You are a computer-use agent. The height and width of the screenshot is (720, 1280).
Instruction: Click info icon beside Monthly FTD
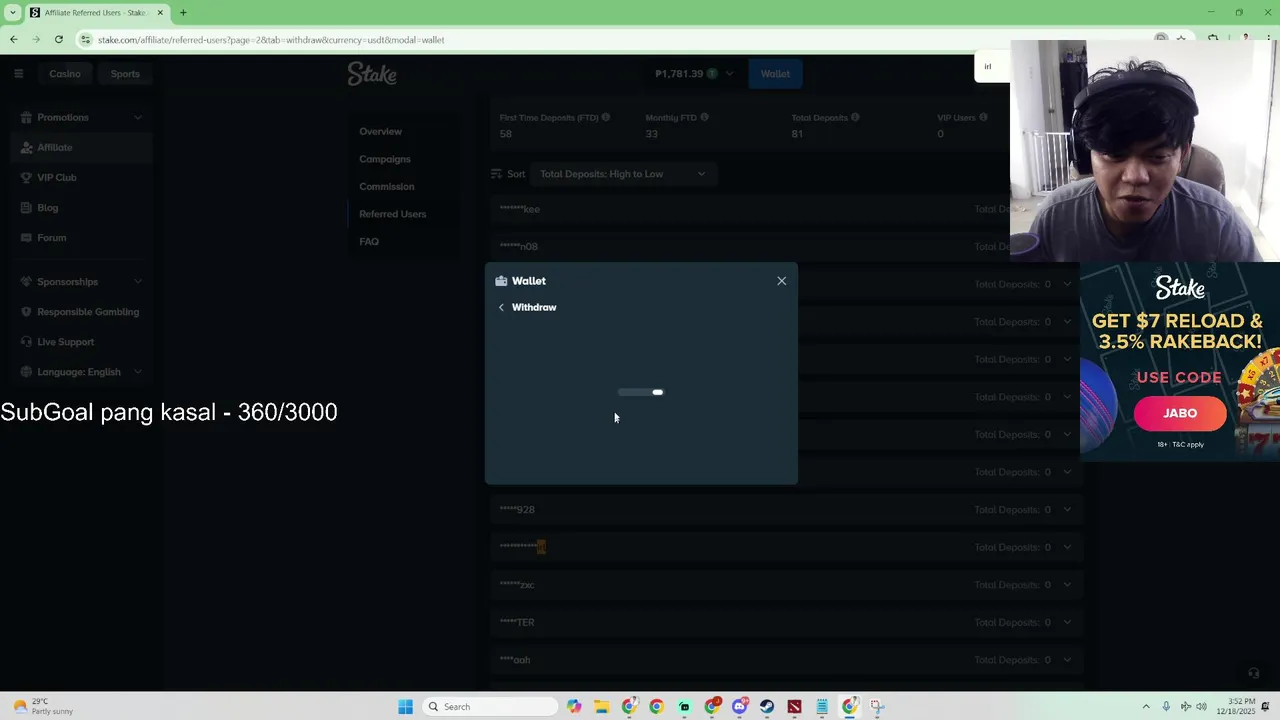pos(704,117)
